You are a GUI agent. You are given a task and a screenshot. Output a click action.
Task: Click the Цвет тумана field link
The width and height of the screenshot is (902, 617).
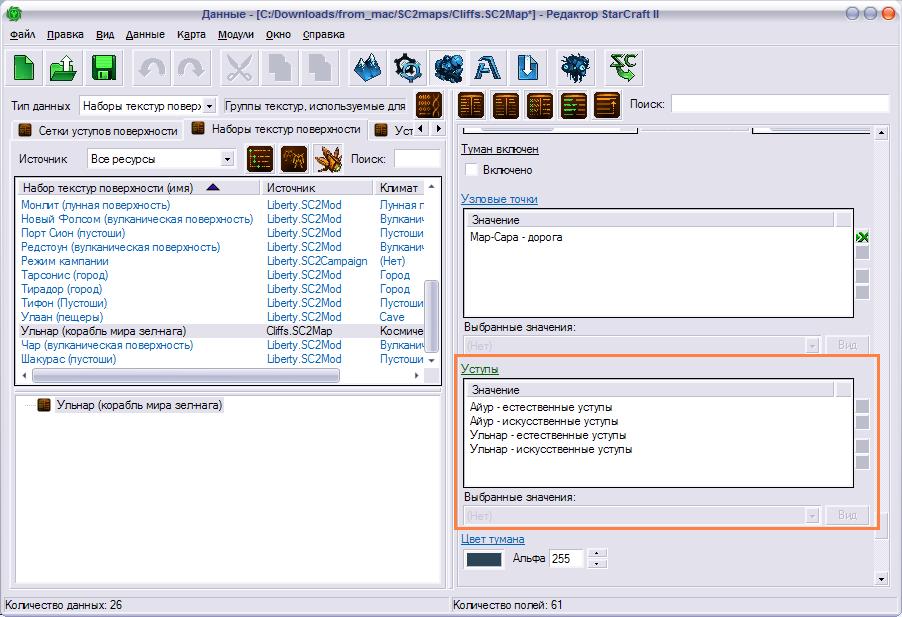click(x=492, y=539)
